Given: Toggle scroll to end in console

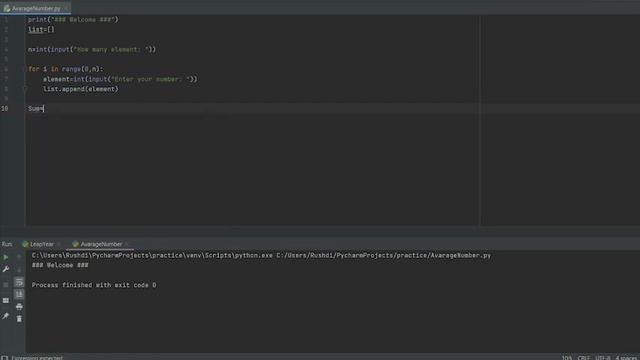Looking at the screenshot, I should (x=19, y=294).
